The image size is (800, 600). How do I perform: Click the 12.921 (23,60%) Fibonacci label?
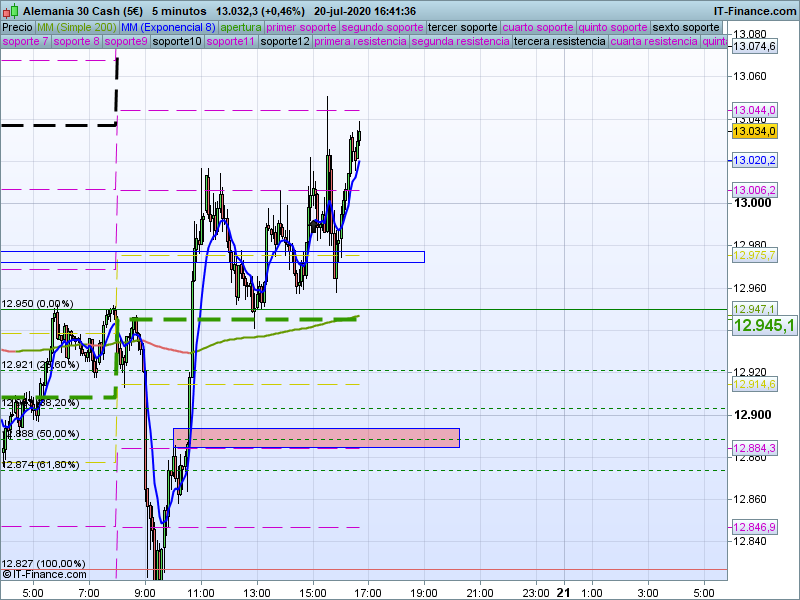click(40, 365)
